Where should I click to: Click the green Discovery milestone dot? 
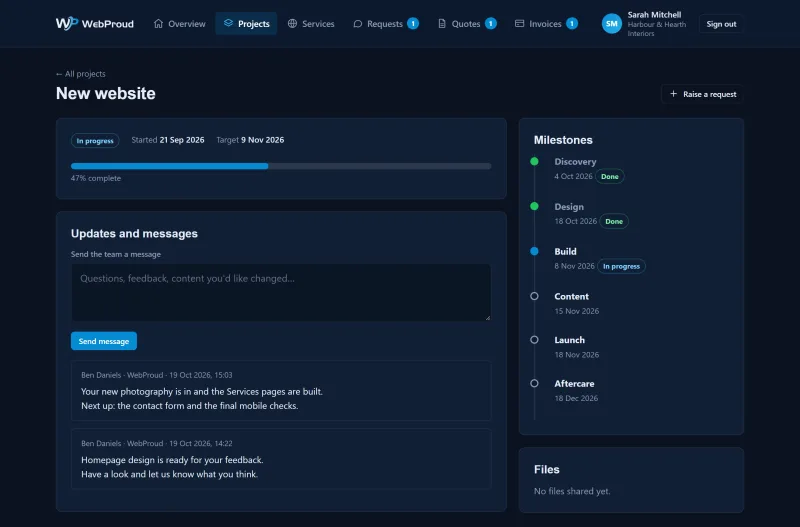click(x=534, y=161)
